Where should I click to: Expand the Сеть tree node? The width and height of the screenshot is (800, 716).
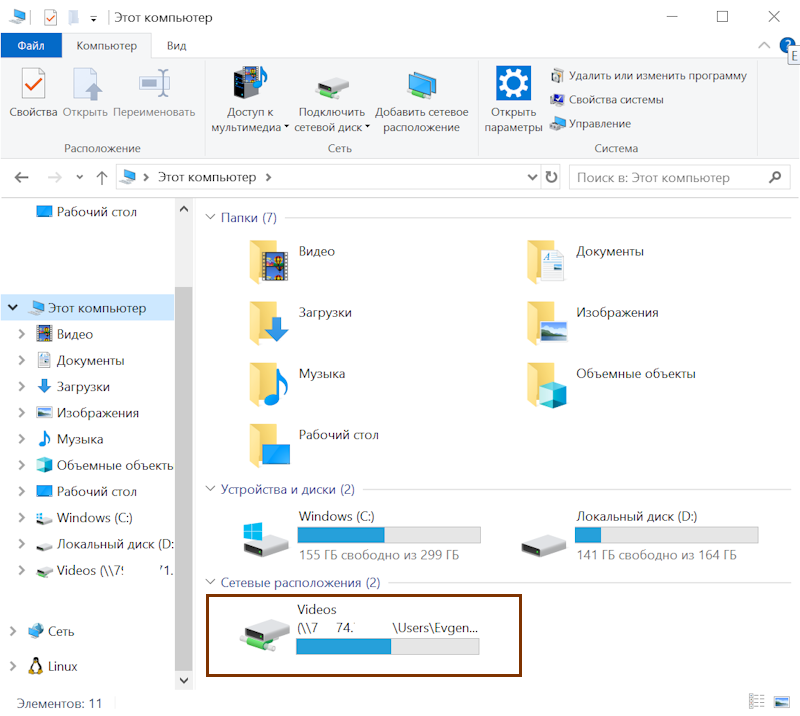[12, 631]
